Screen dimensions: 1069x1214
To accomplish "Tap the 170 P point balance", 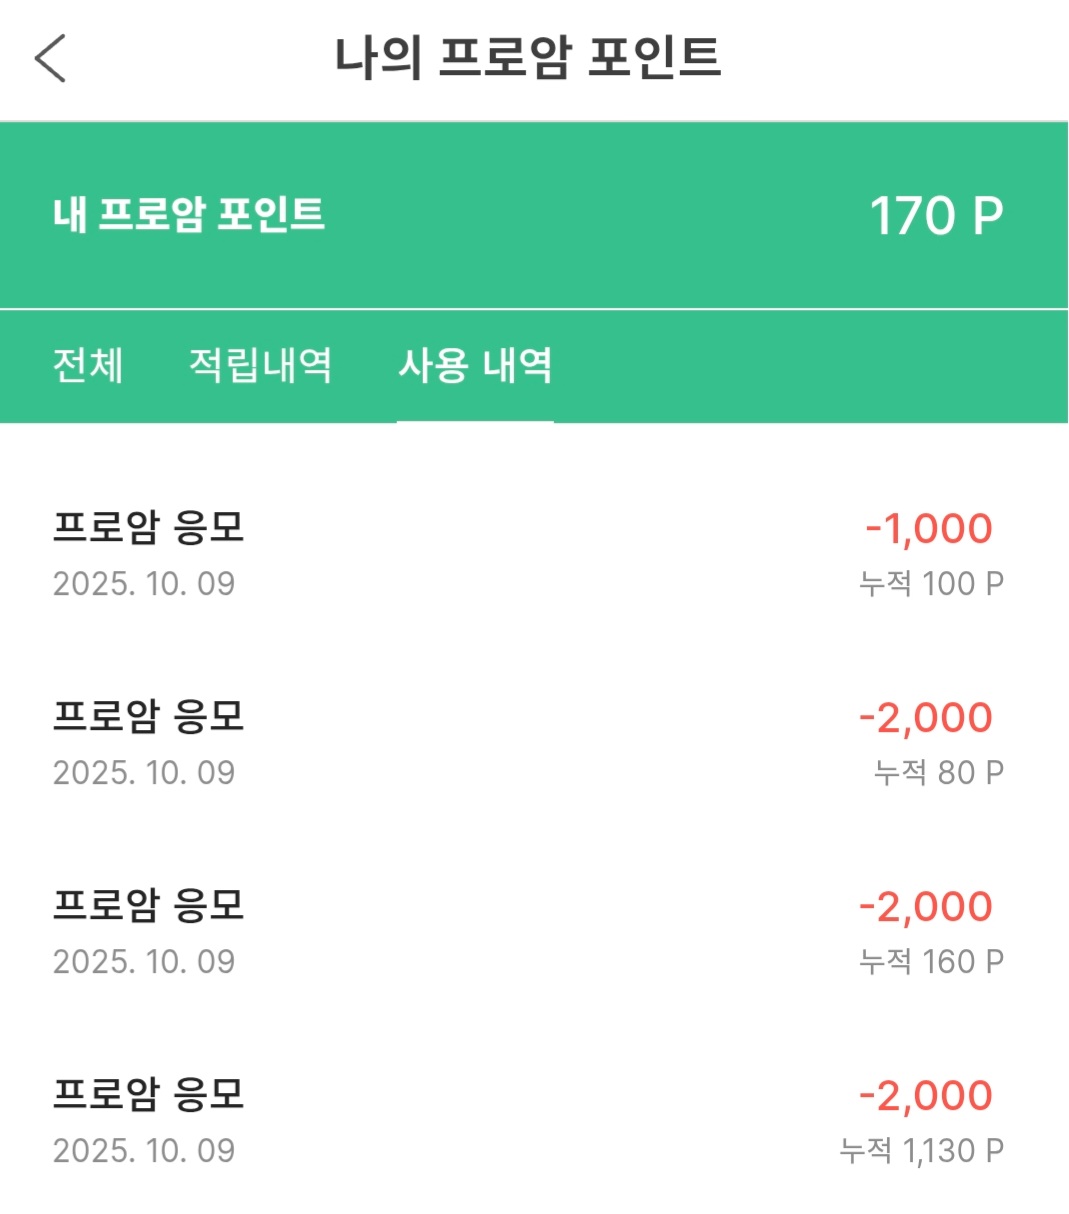I will coord(935,216).
